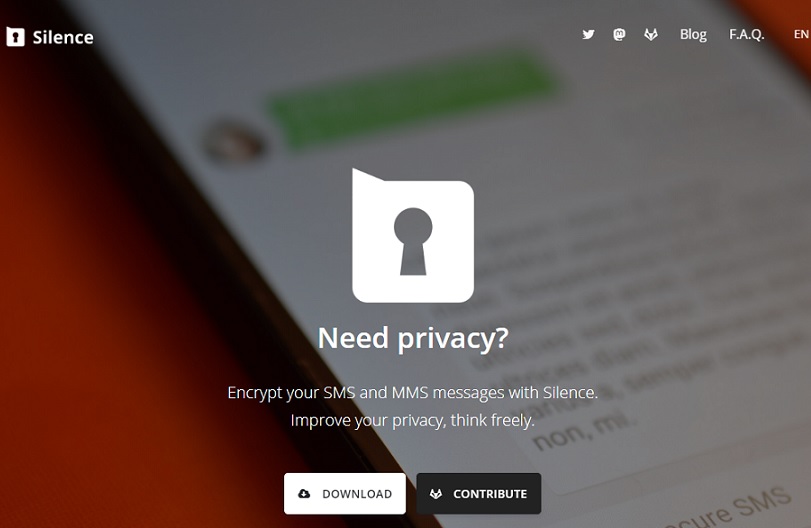Image resolution: width=811 pixels, height=528 pixels.
Task: Click the GitLab icon on Contribute button
Action: [x=436, y=494]
